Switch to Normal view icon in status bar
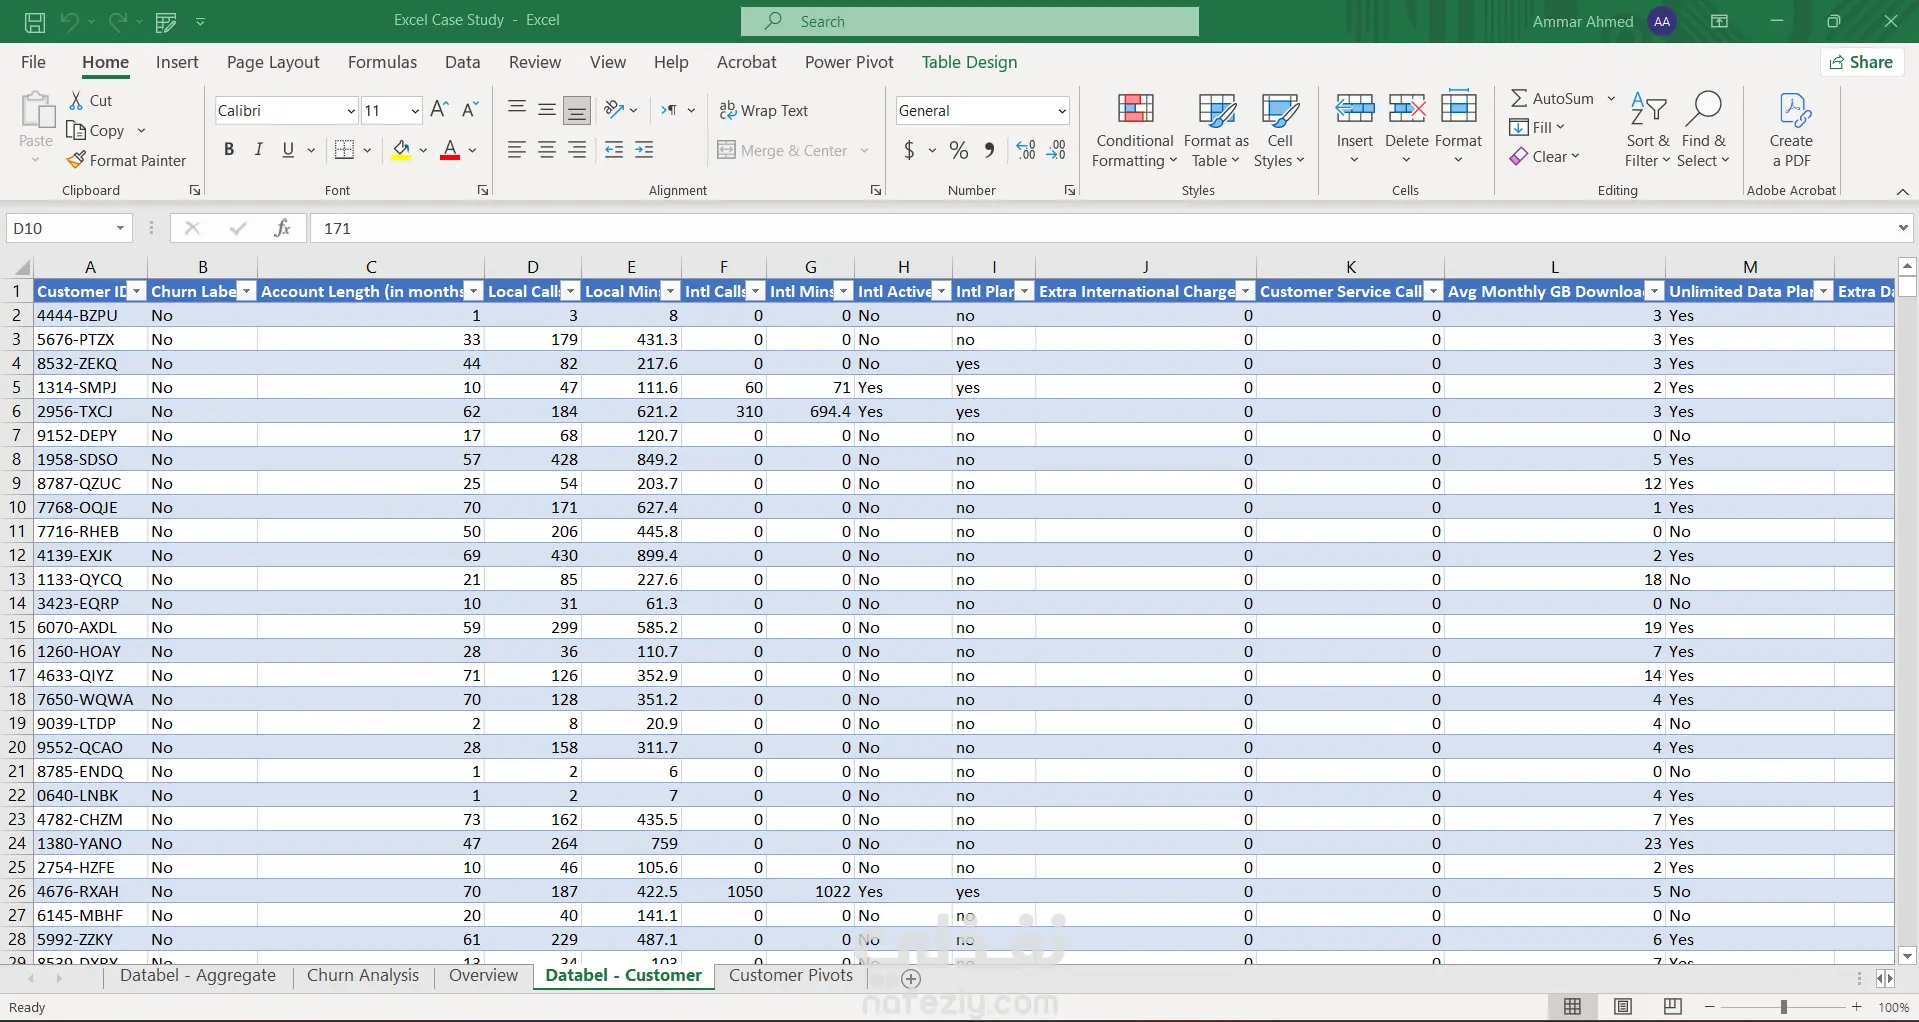The width and height of the screenshot is (1919, 1022). coord(1573,1007)
